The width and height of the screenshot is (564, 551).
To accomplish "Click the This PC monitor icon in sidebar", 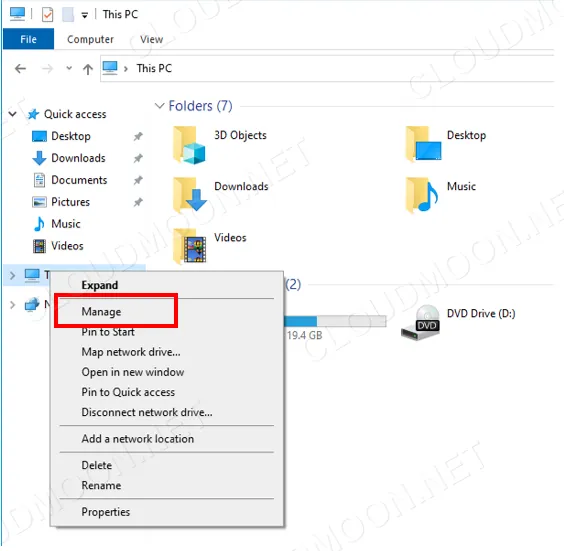I will tap(32, 276).
